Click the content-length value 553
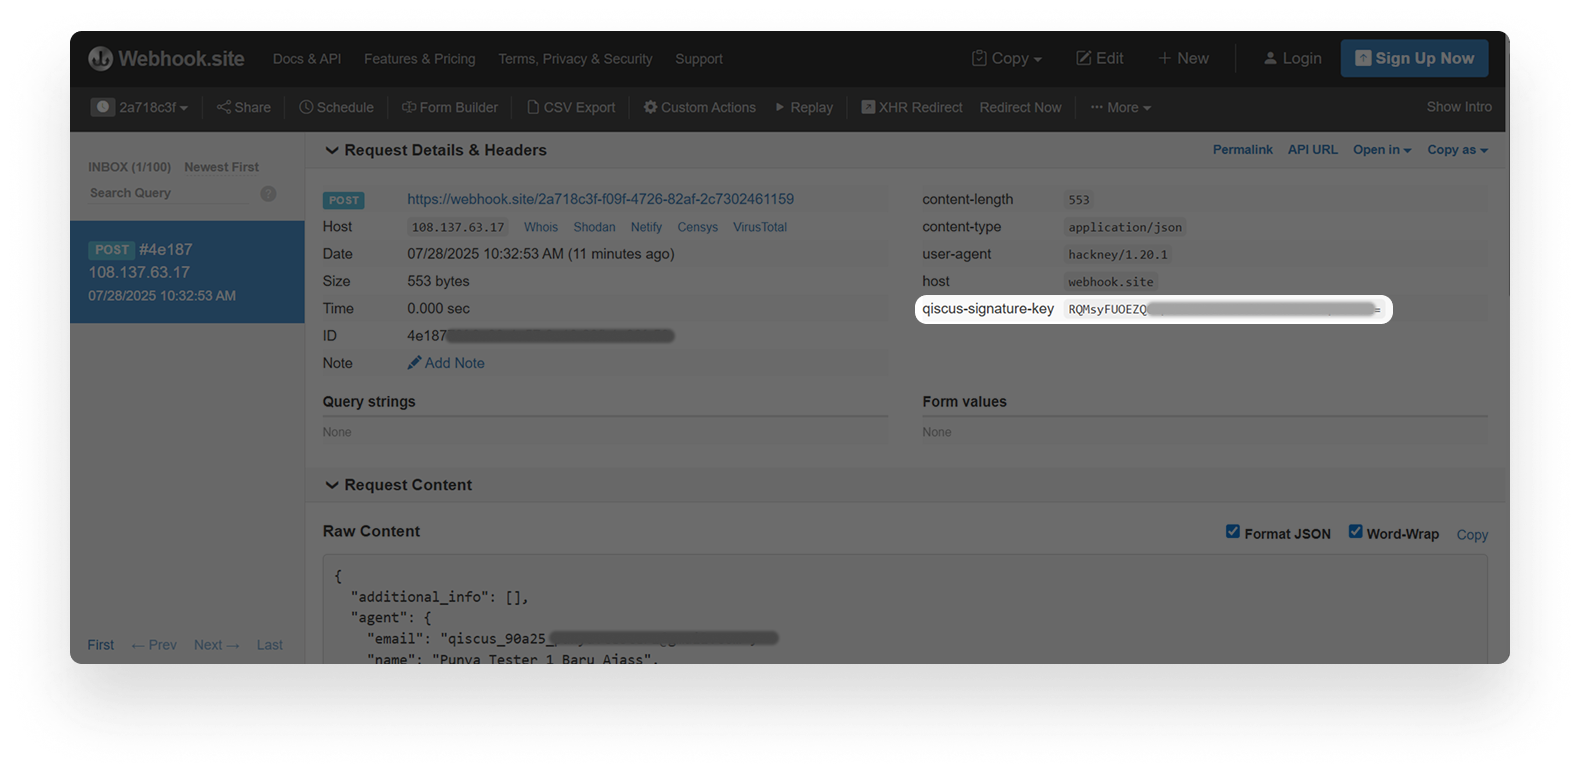 [x=1078, y=200]
